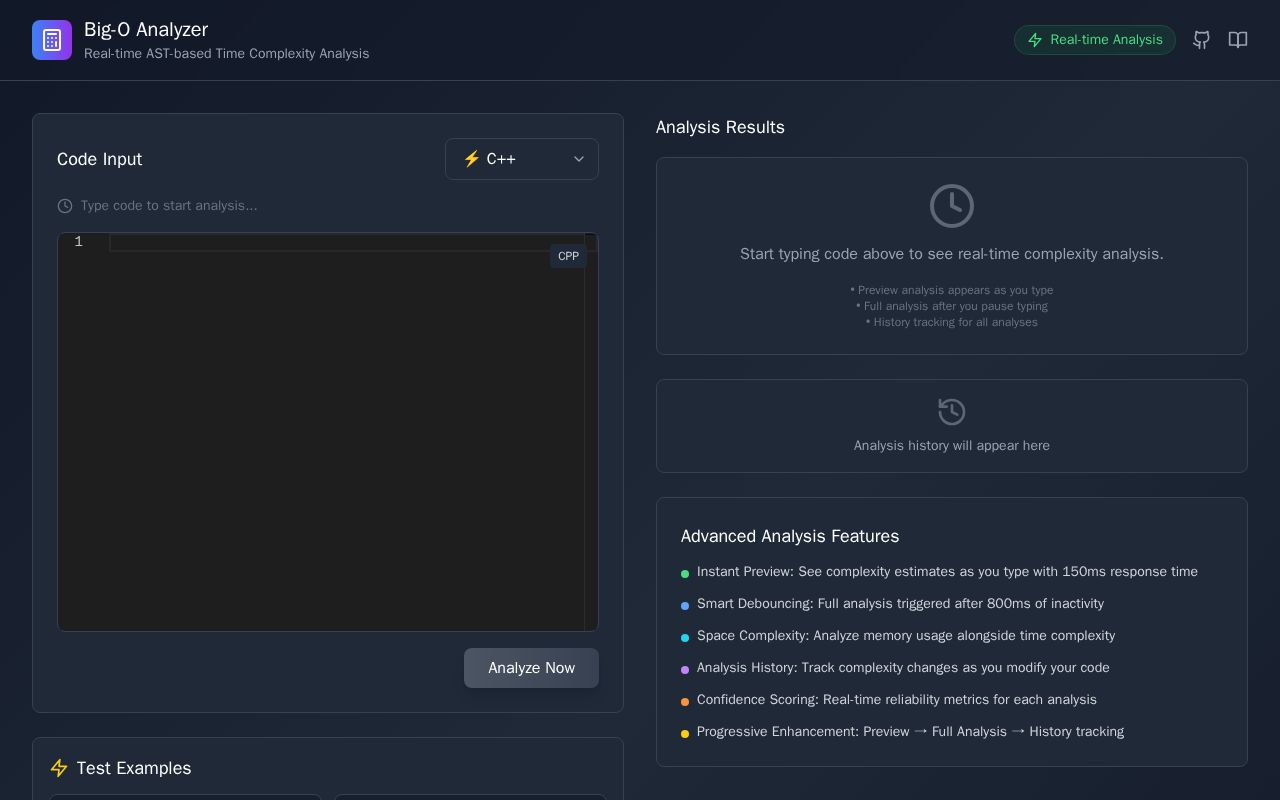
Task: Click the 'Analysis History: Track complexity changes' line
Action: [903, 668]
